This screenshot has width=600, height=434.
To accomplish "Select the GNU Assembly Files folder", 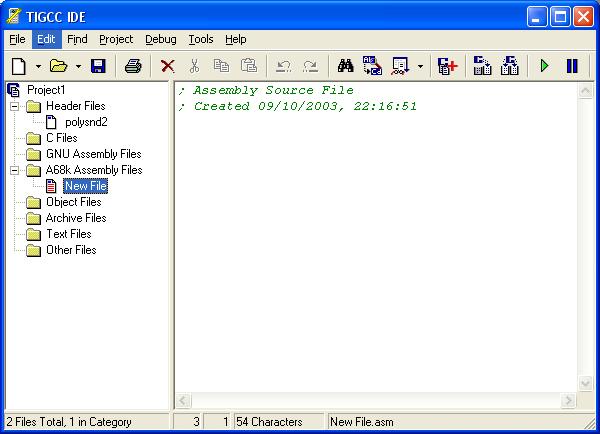I will 94,154.
